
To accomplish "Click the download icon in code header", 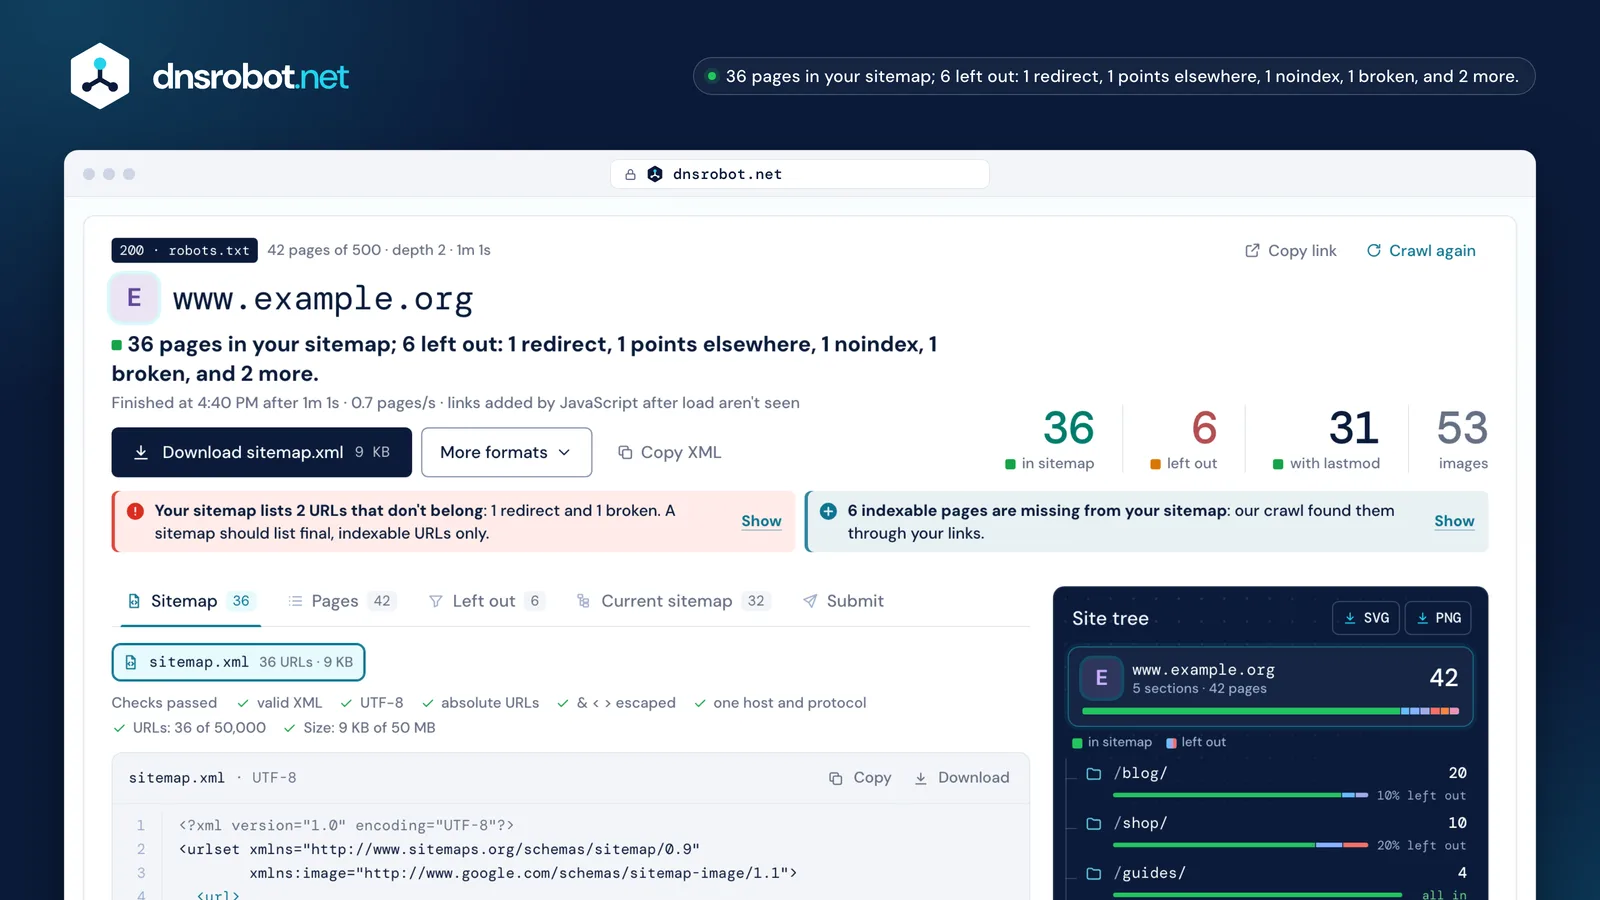I will tap(920, 778).
